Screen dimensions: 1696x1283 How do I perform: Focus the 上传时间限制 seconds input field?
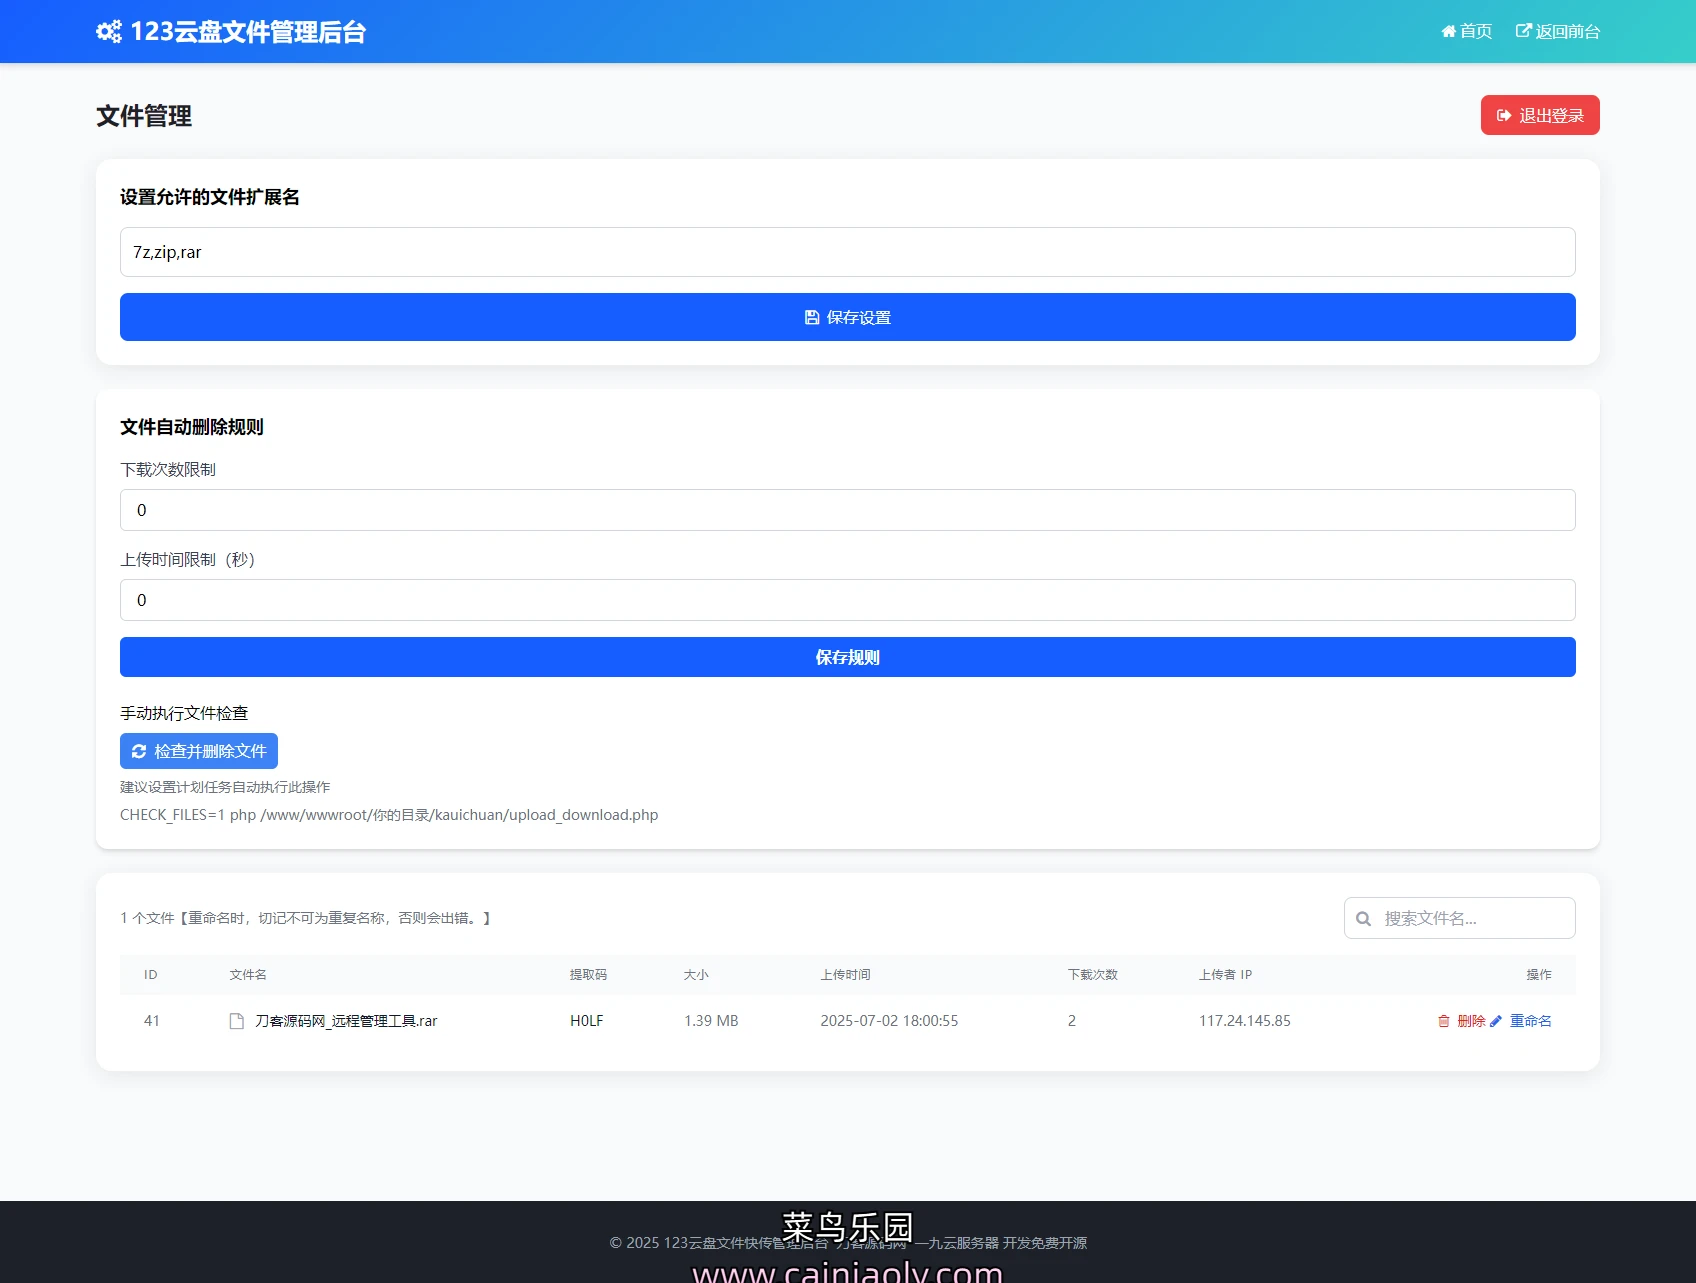847,600
